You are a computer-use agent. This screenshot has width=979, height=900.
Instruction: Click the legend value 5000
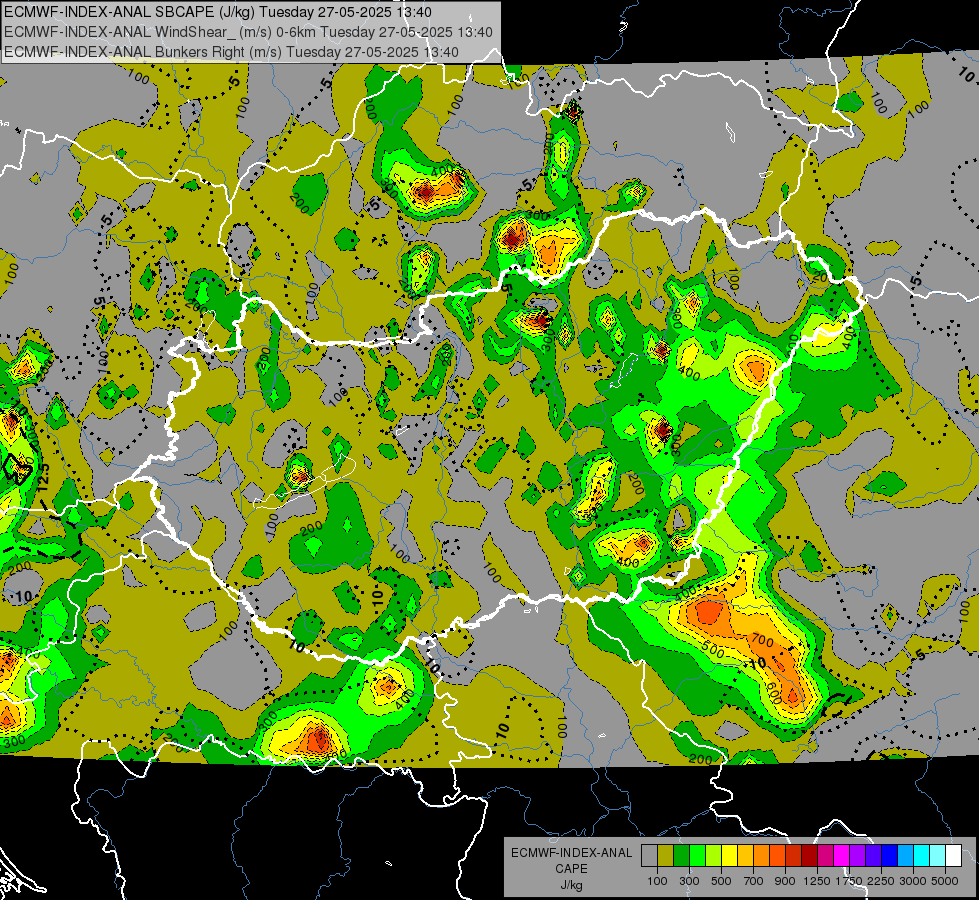(x=945, y=881)
